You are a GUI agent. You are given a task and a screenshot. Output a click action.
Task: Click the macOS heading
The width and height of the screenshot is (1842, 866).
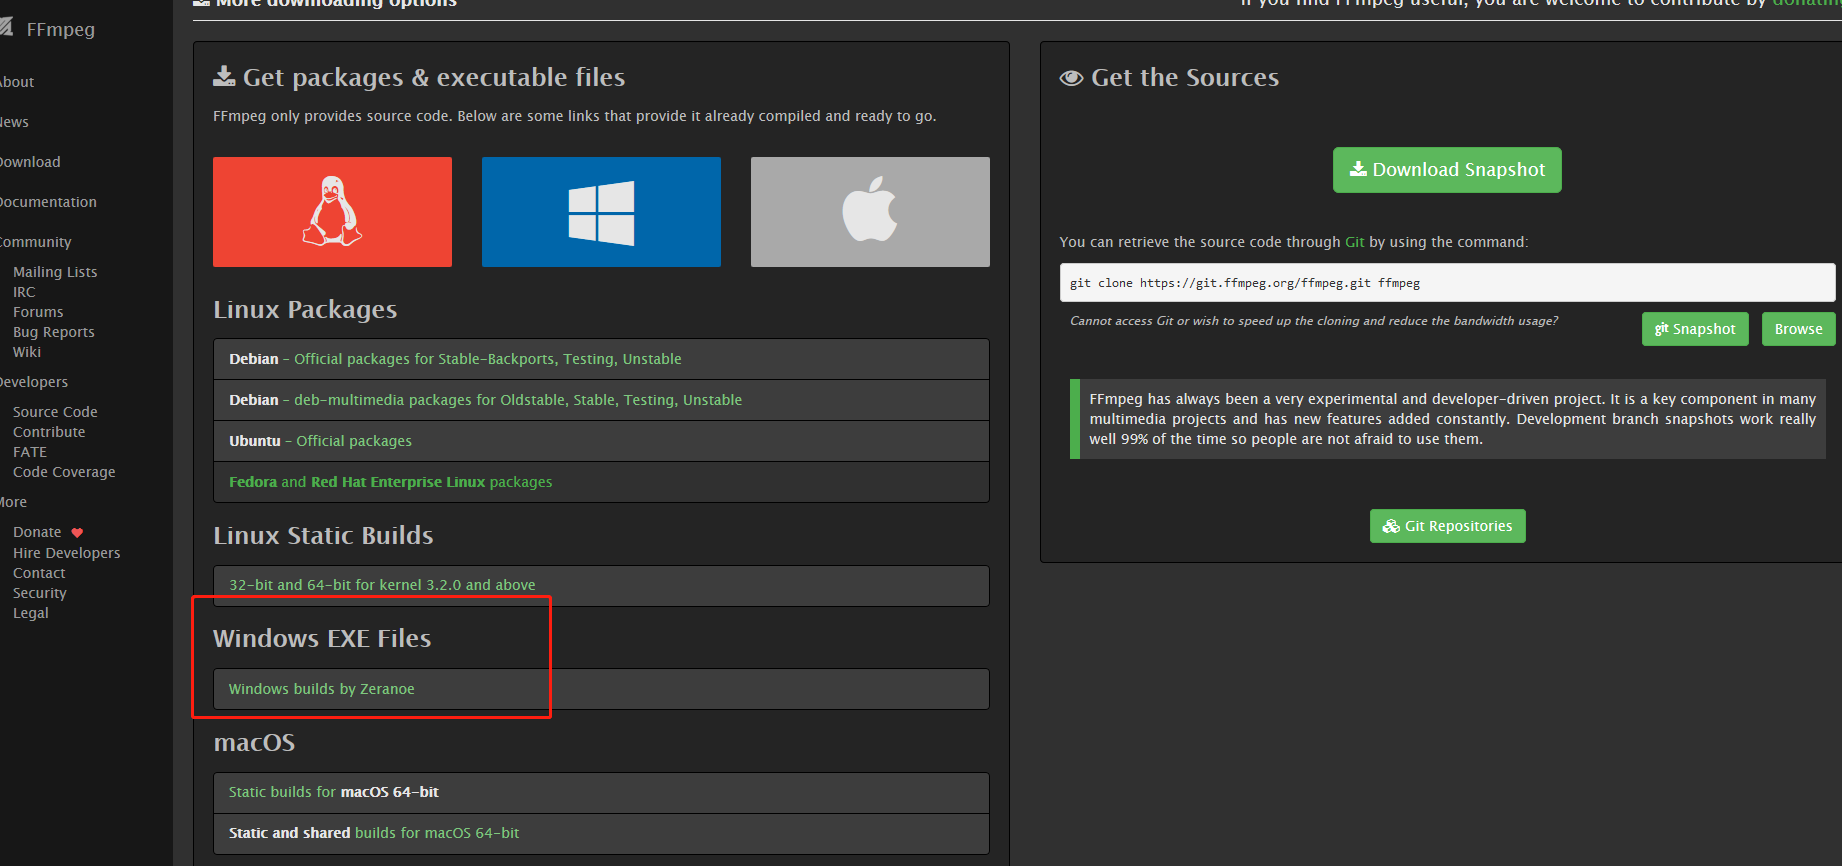pos(254,742)
